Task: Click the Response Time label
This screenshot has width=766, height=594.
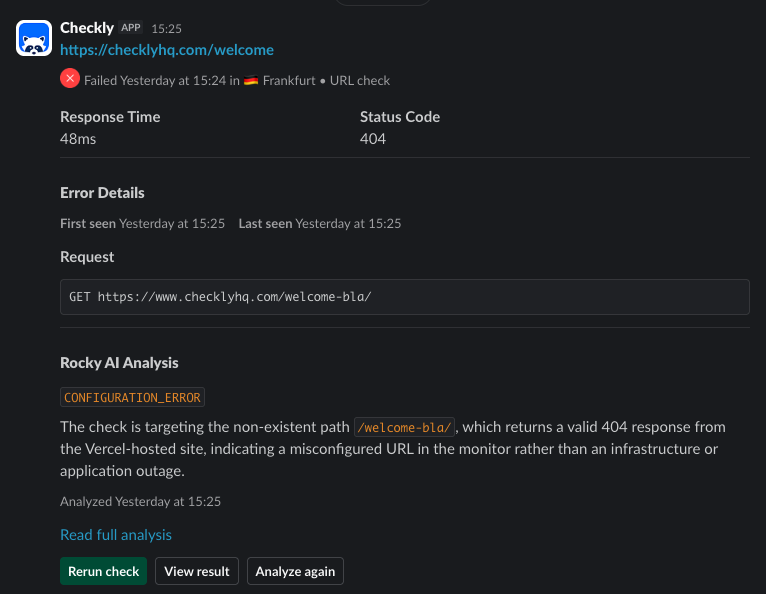Action: tap(110, 117)
